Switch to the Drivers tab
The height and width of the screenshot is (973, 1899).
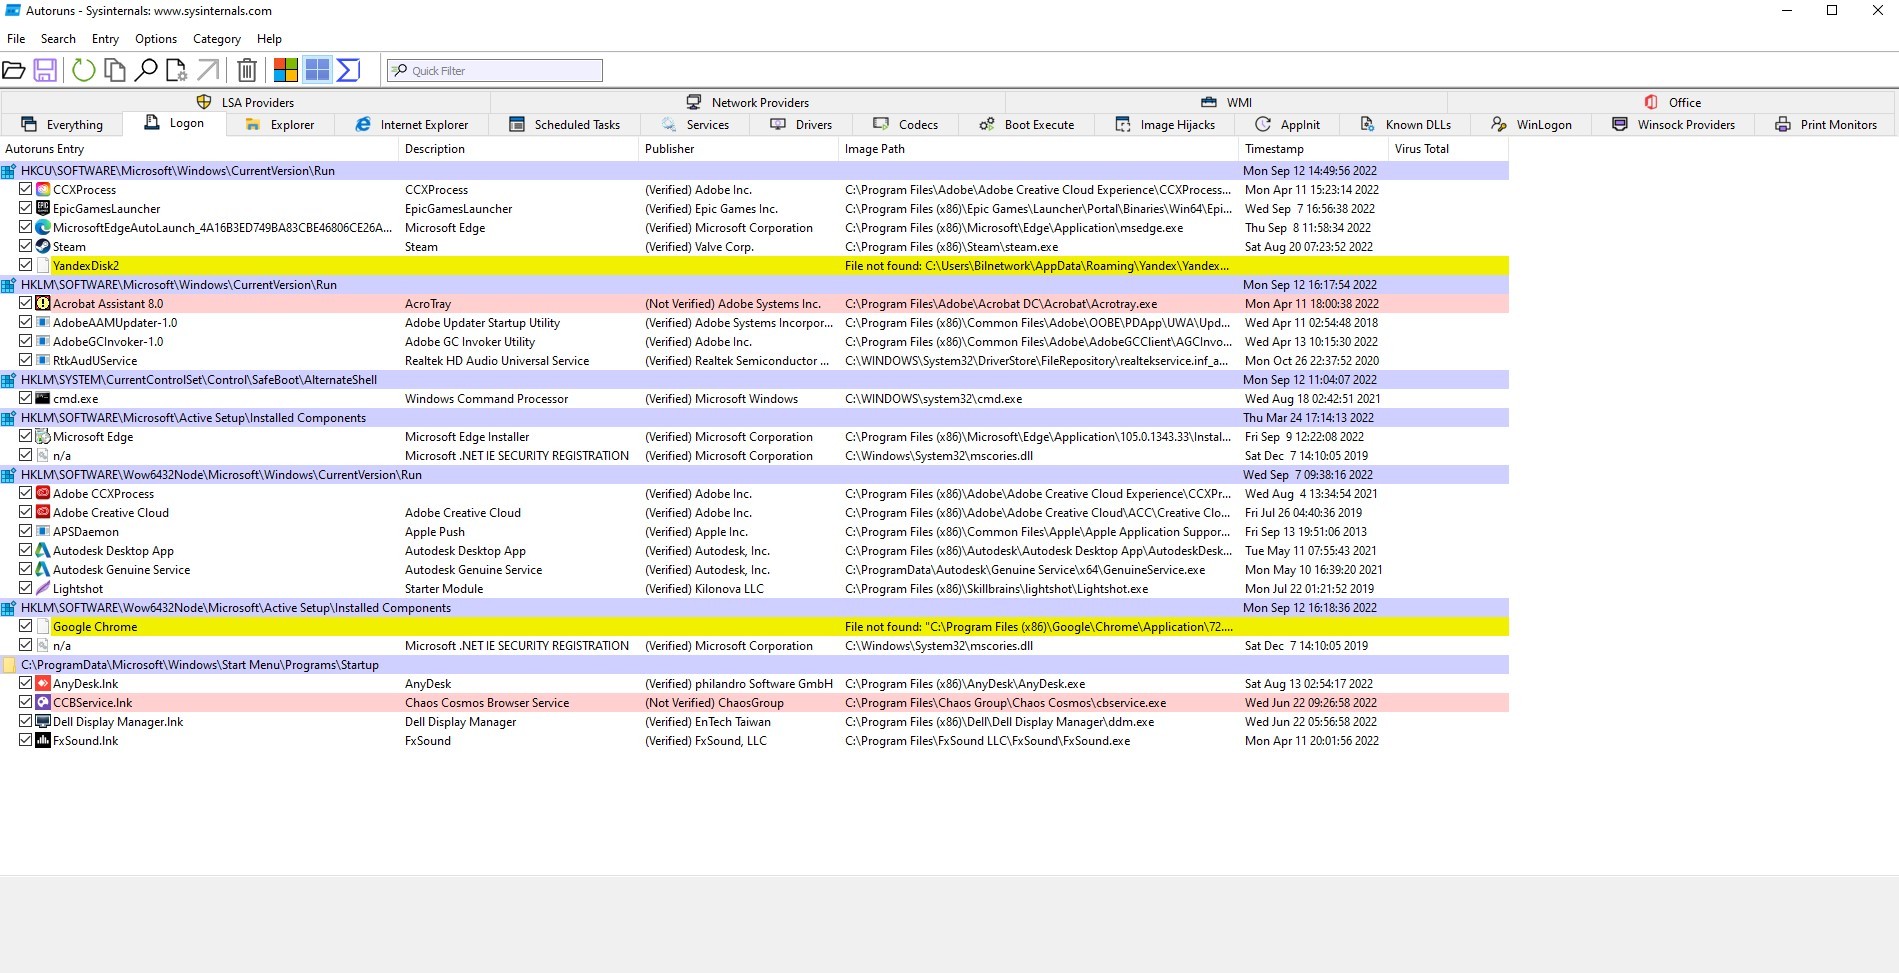tap(801, 125)
